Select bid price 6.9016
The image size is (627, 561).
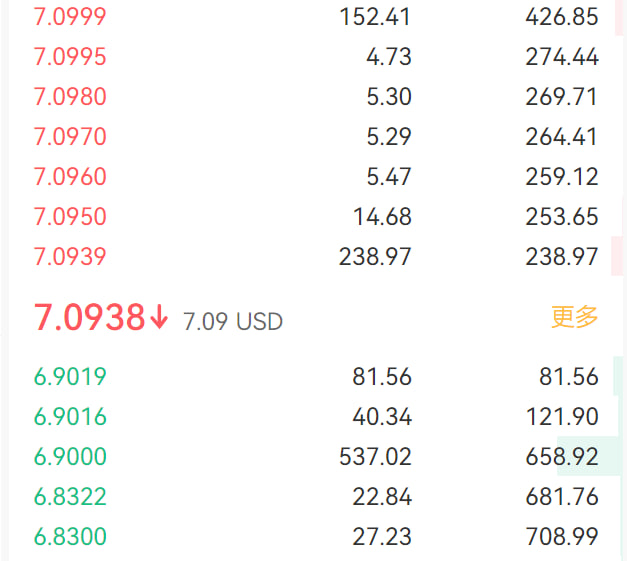70,417
